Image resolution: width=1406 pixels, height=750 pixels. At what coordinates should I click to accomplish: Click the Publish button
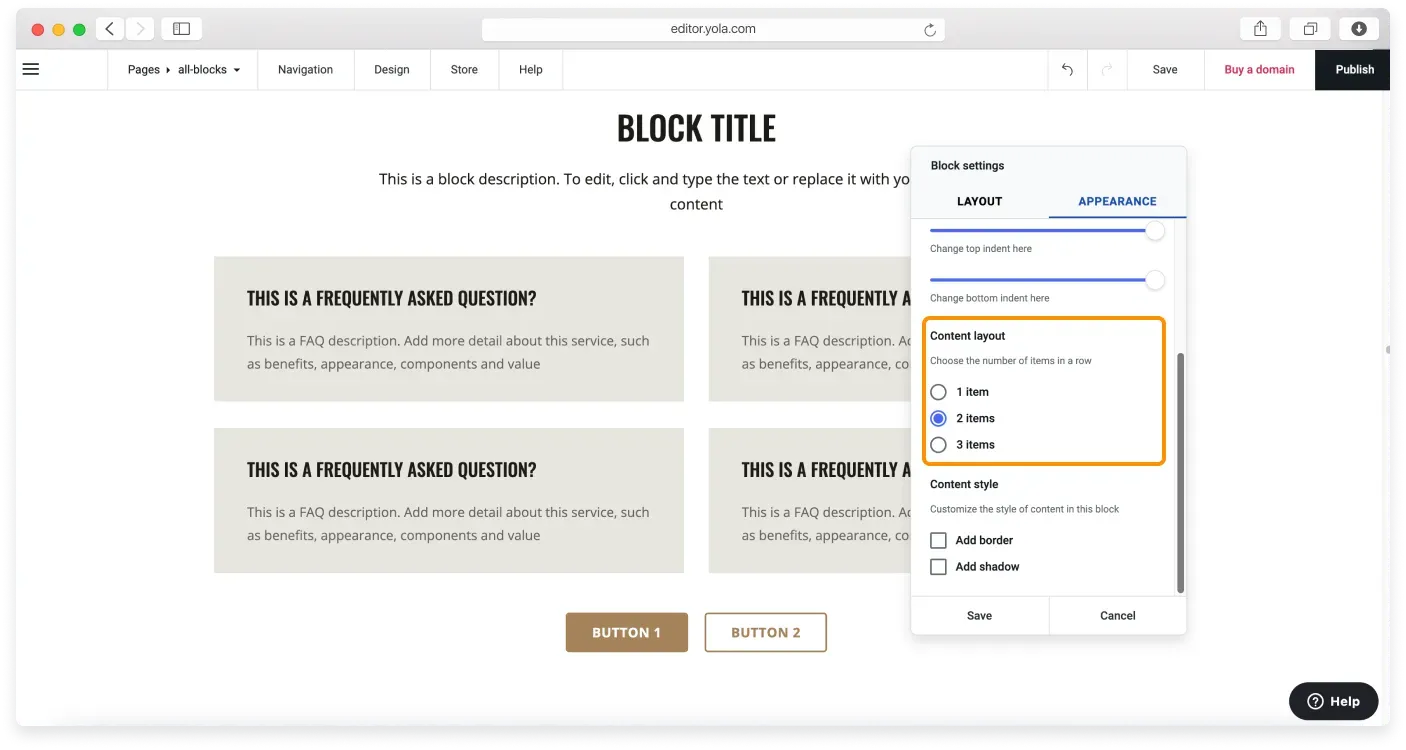(x=1354, y=70)
